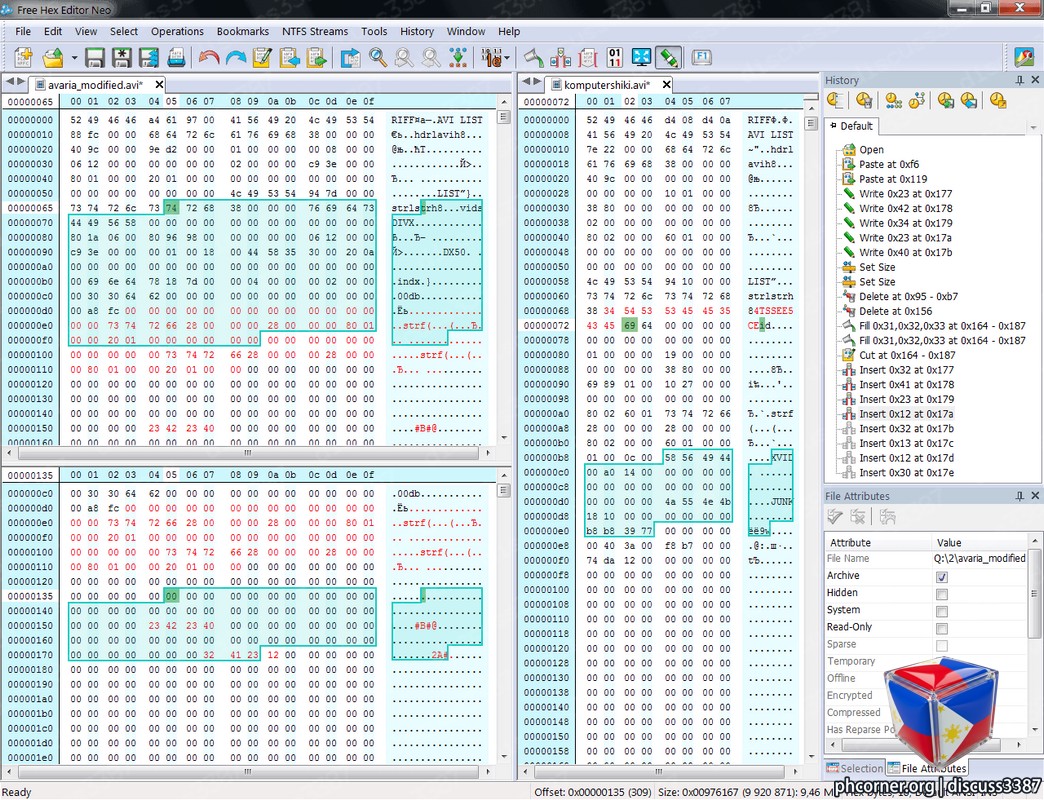Close the avaria_modified.avi tab
This screenshot has height=800, width=1044.
click(x=159, y=85)
